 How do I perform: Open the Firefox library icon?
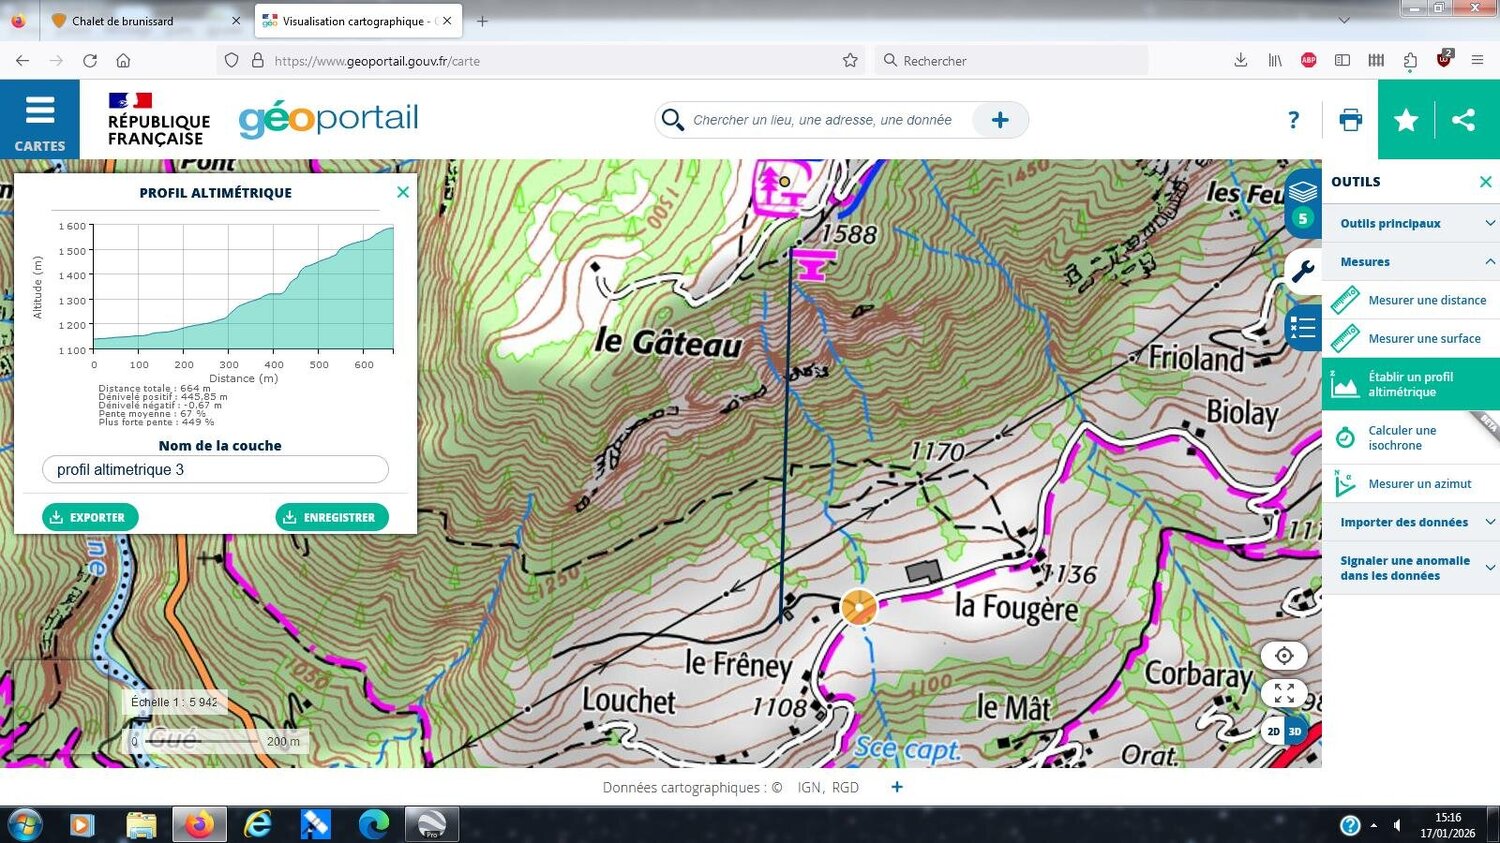[1275, 60]
